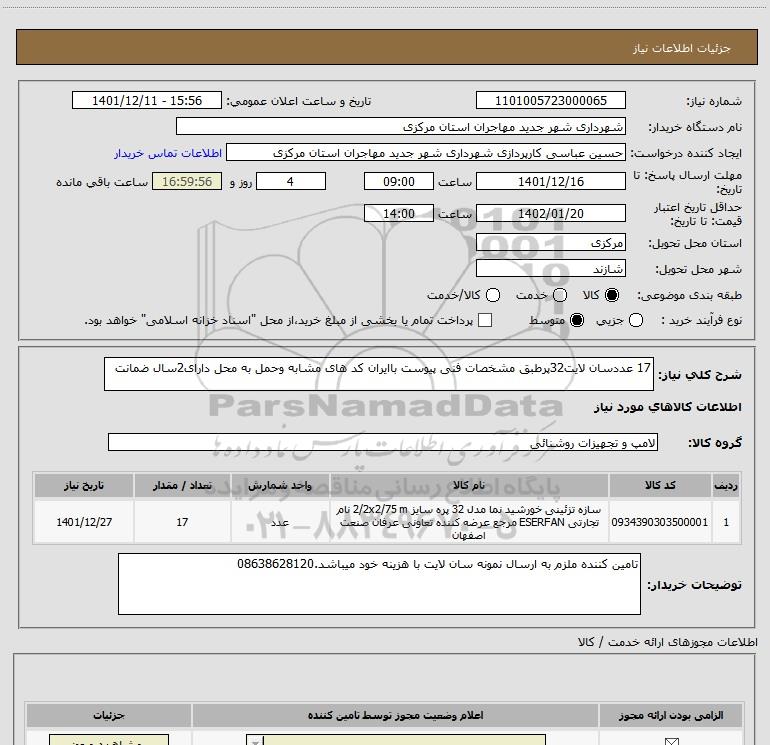Tick the mandatory license checkbox at bottom

click(x=671, y=741)
